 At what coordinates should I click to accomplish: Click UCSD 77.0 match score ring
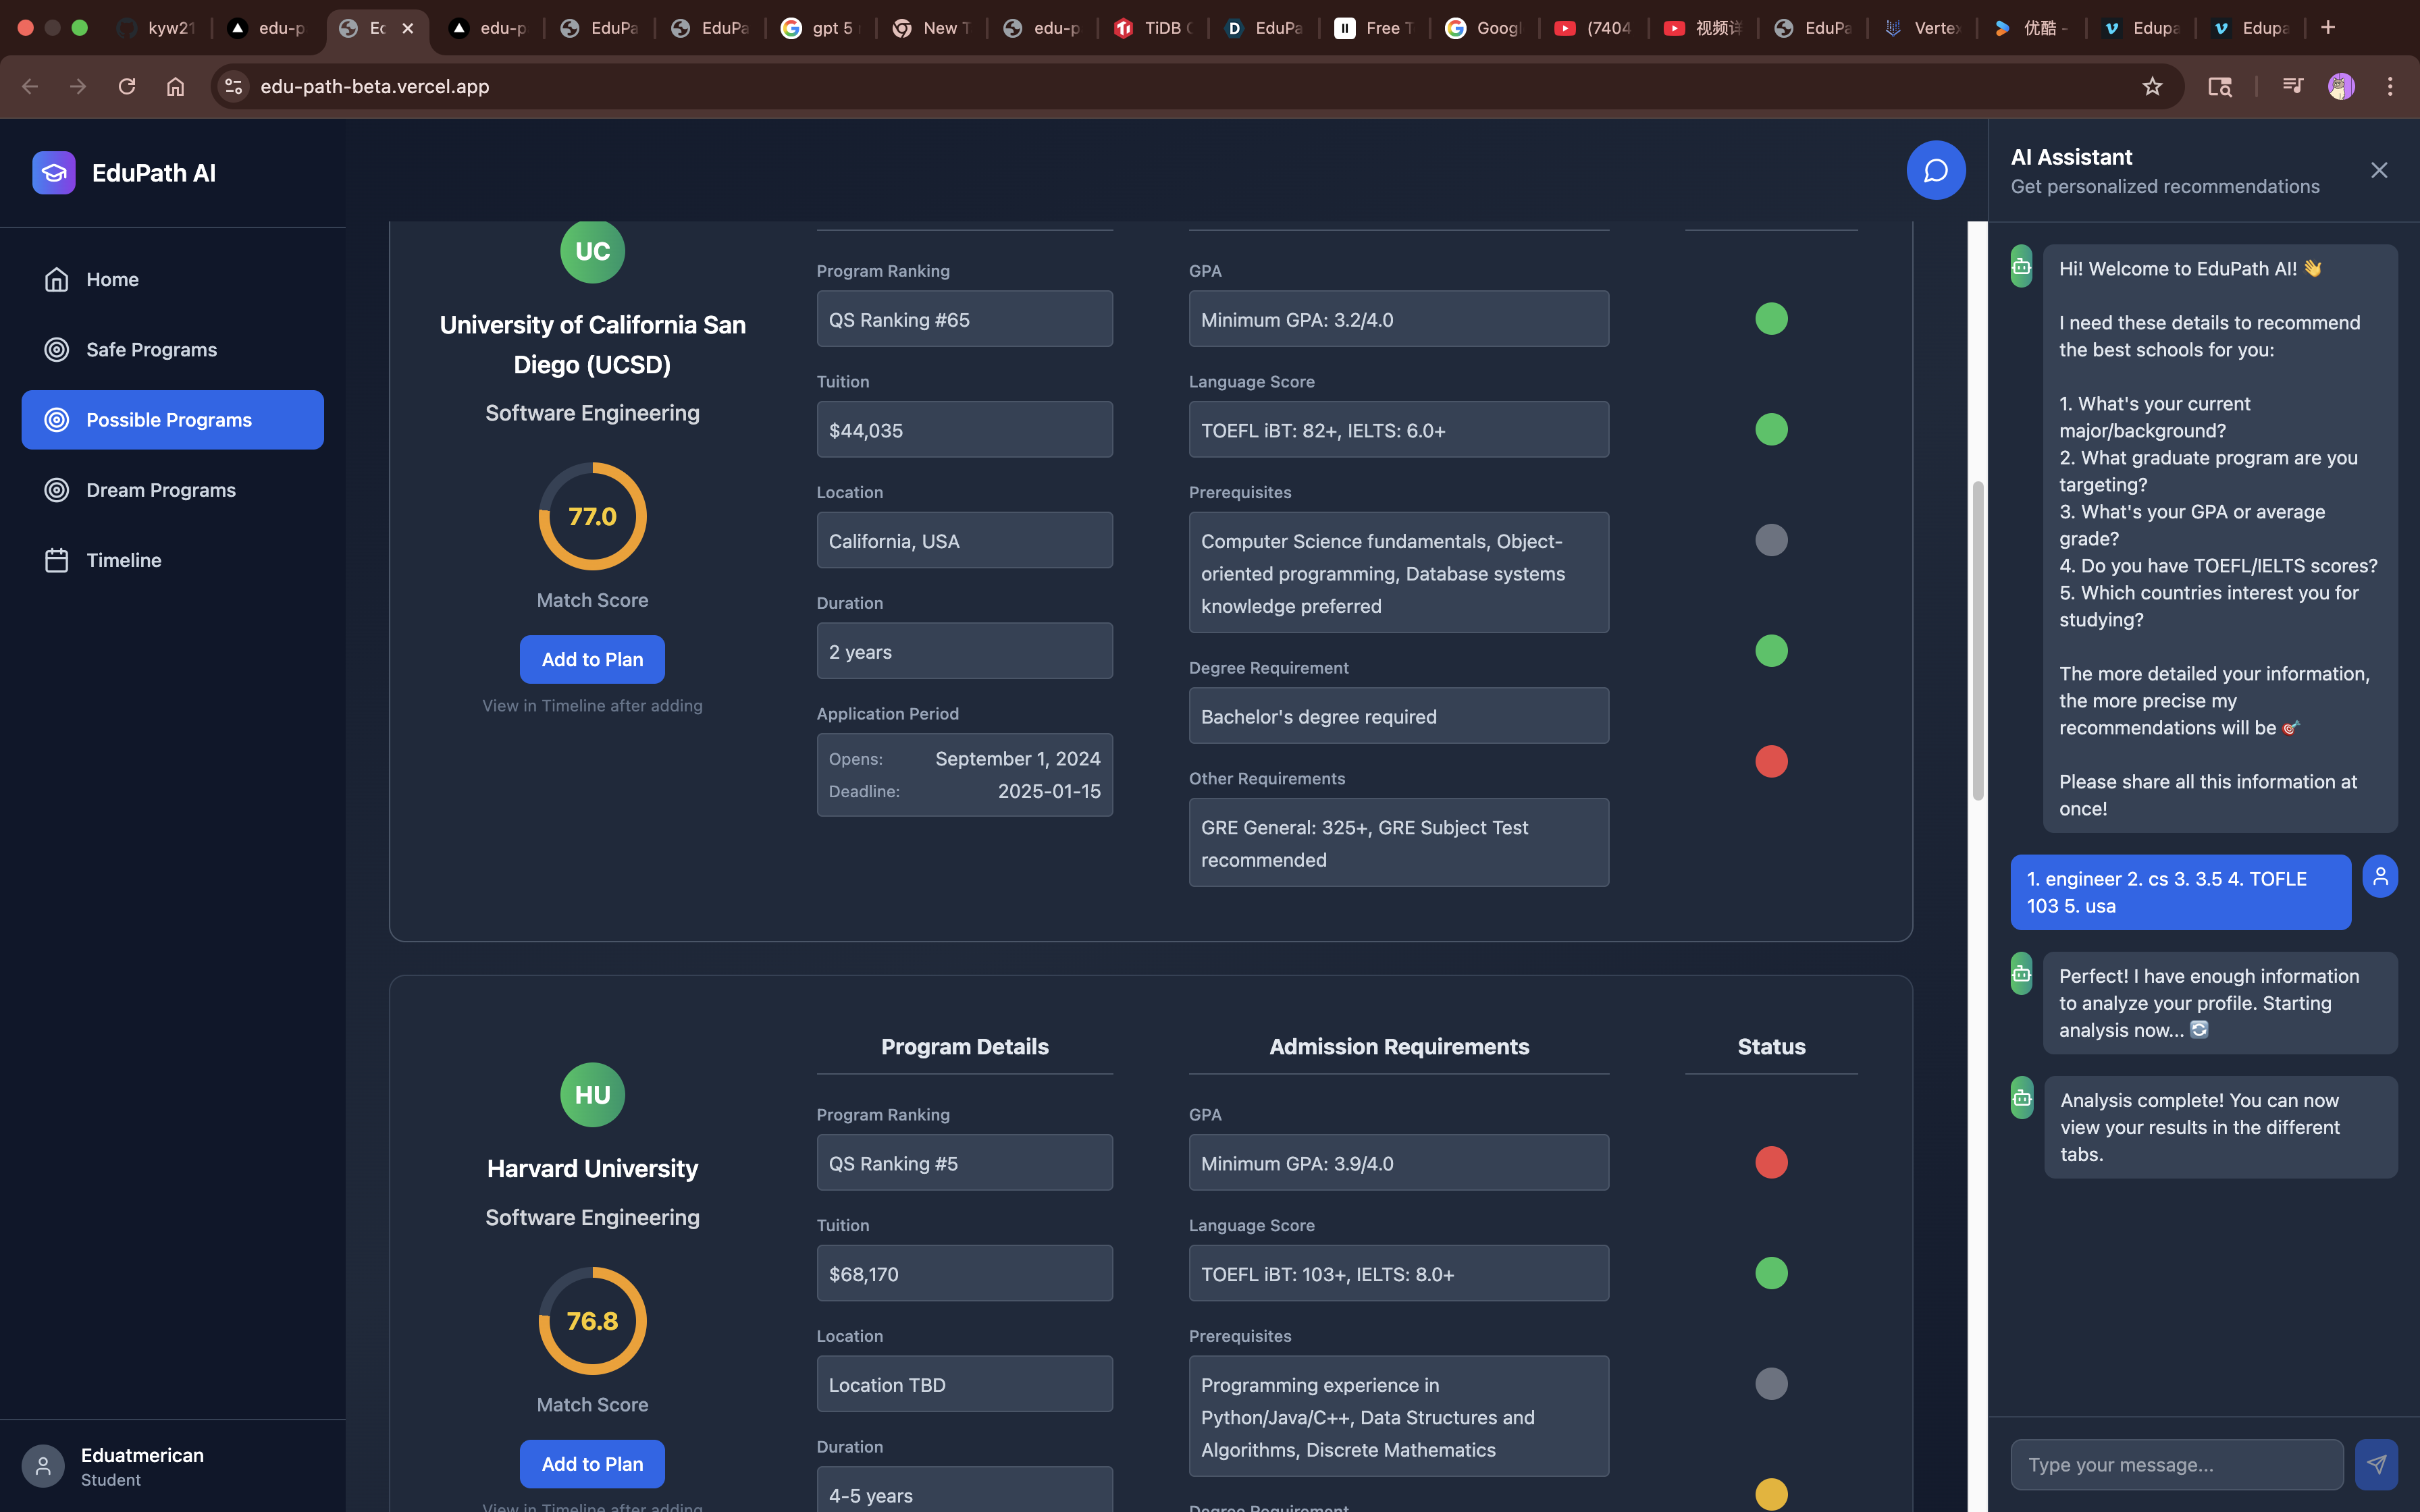click(x=592, y=516)
